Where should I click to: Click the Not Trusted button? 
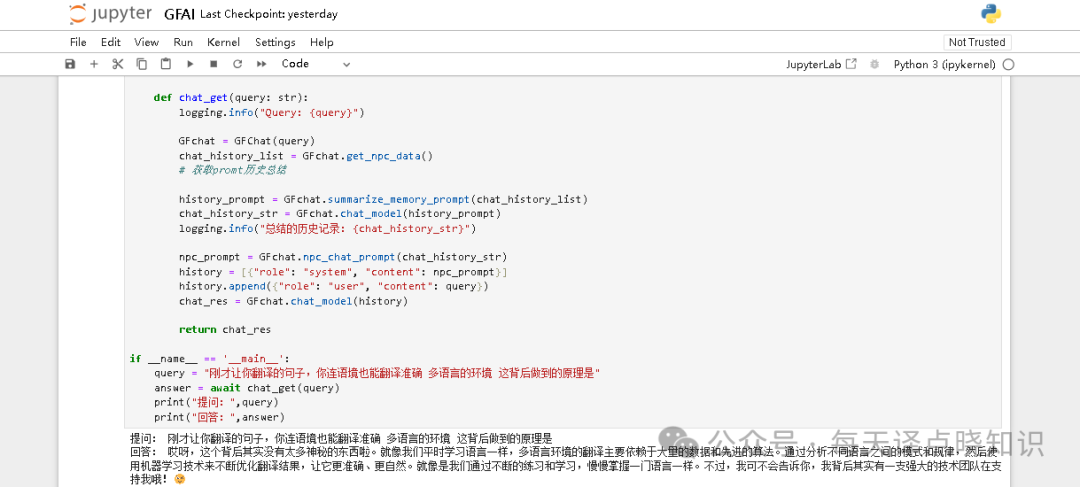pos(977,42)
